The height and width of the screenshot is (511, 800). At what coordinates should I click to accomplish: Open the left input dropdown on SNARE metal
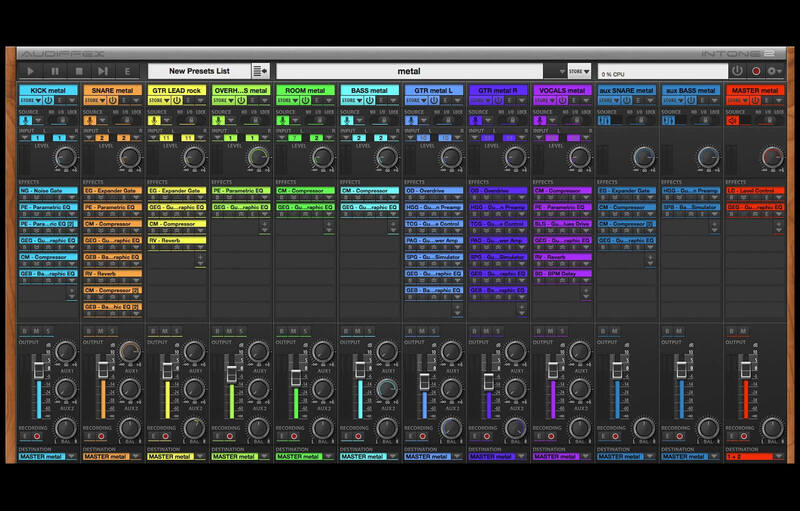(x=89, y=138)
